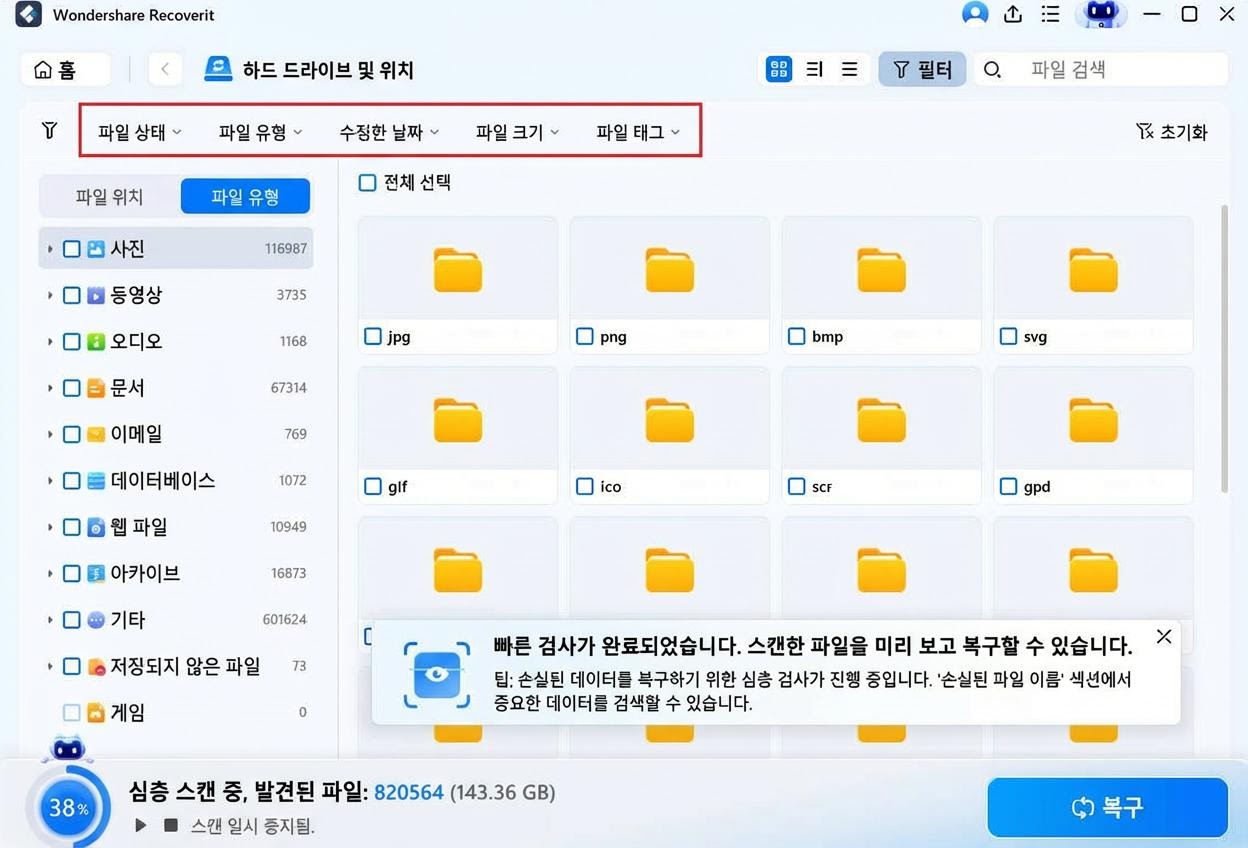
Task: Select the jpg folder checkbox
Action: (x=373, y=337)
